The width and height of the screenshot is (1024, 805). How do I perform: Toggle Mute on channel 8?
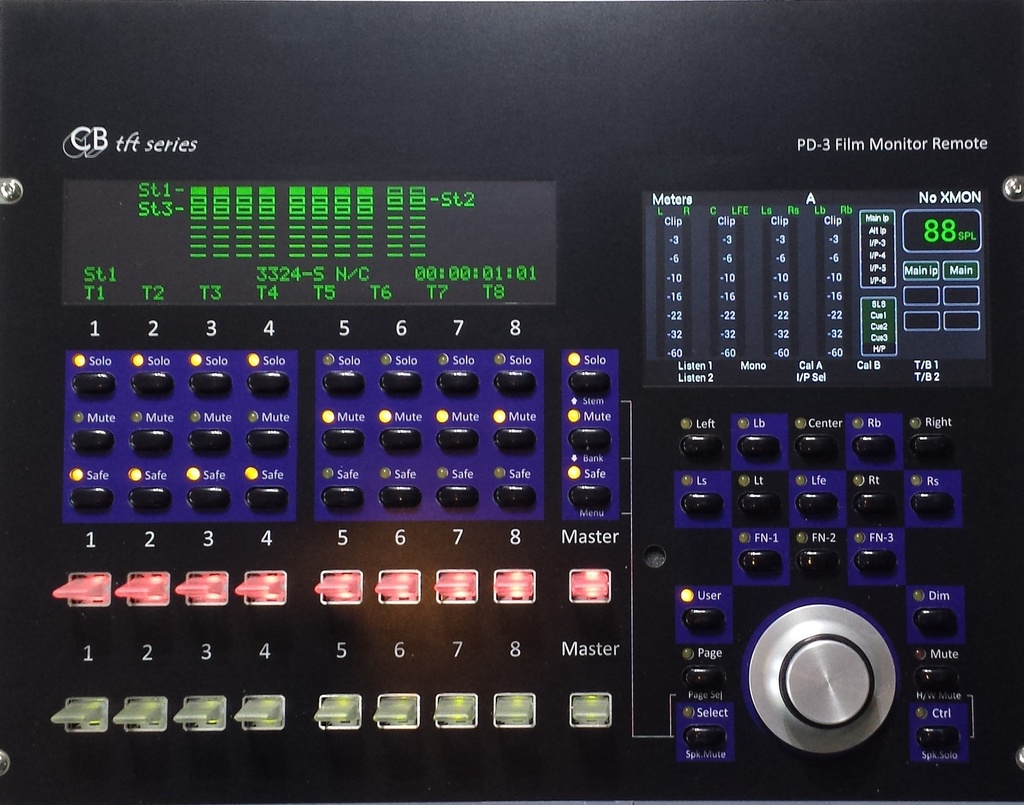coord(515,439)
